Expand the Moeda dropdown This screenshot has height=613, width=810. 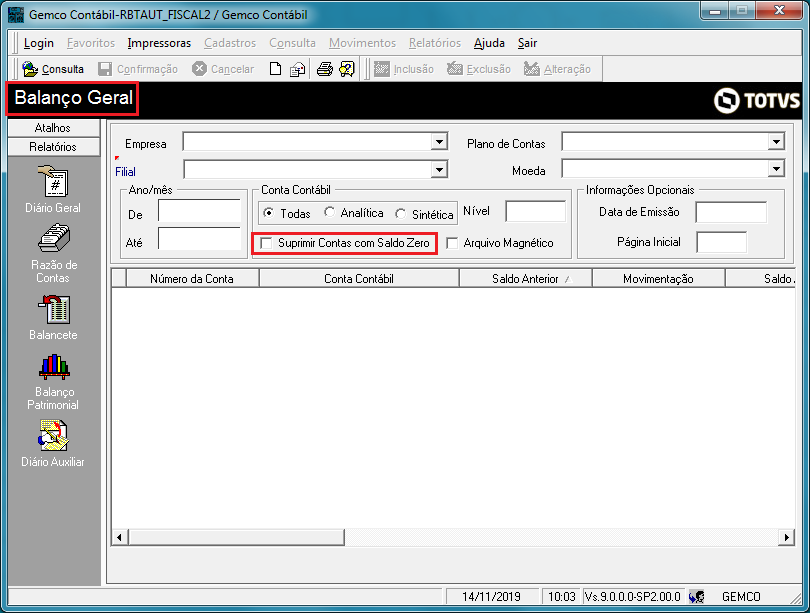(x=776, y=168)
